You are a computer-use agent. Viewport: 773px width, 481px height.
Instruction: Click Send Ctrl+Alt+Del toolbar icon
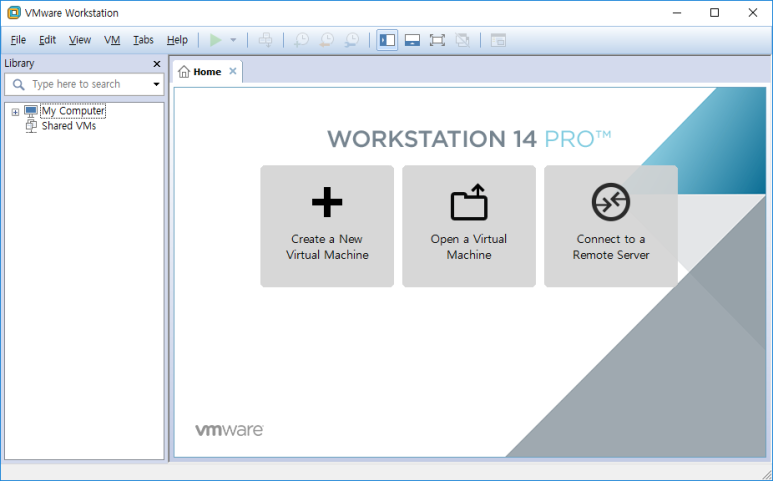(x=266, y=40)
